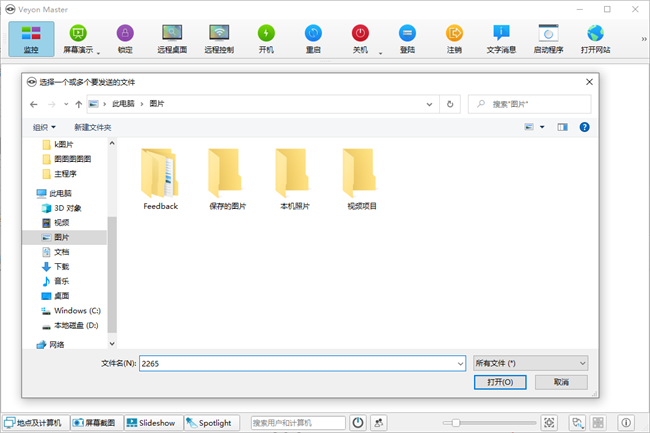Image resolution: width=650 pixels, height=433 pixels.
Task: Open file dialog help
Action: 585,127
